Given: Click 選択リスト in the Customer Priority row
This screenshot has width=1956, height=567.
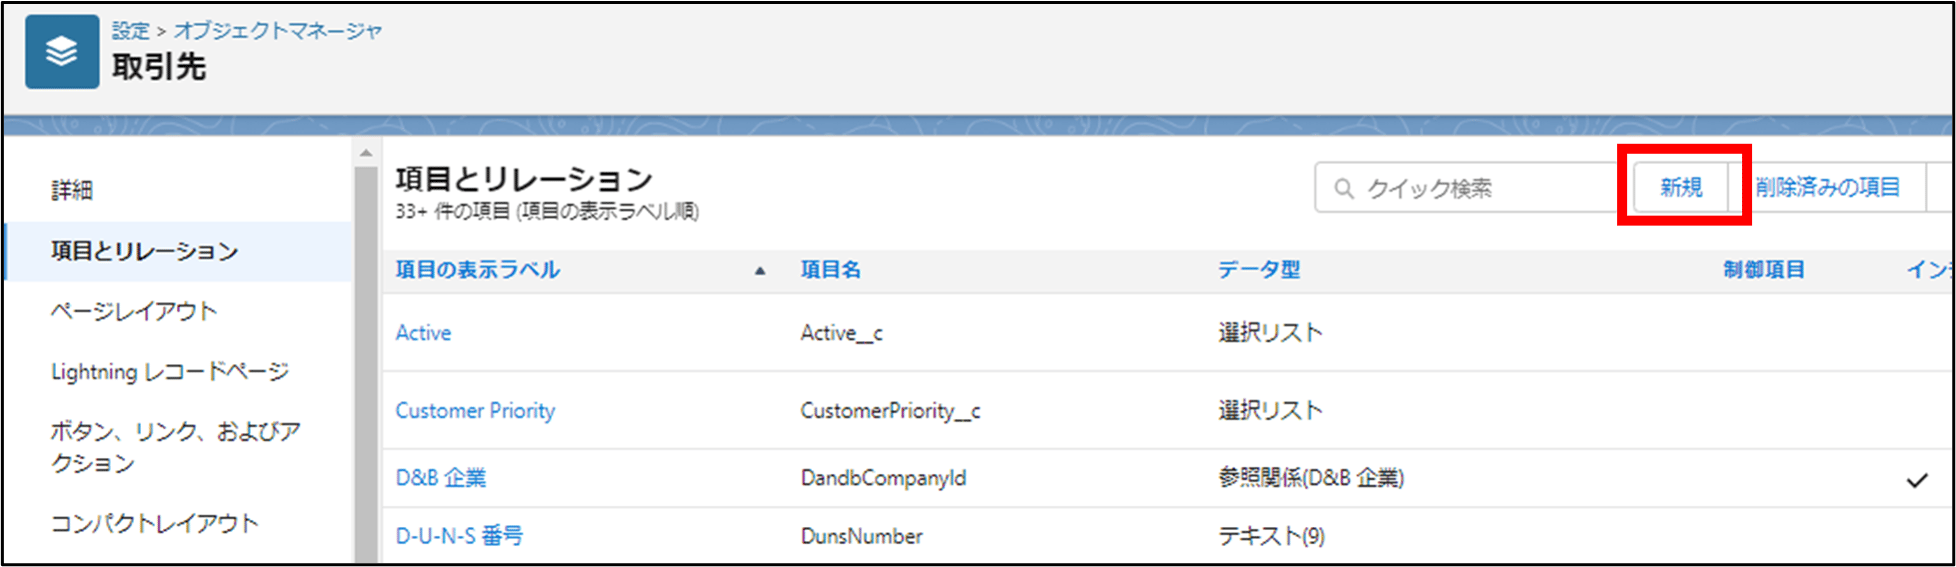Looking at the screenshot, I should 1271,411.
